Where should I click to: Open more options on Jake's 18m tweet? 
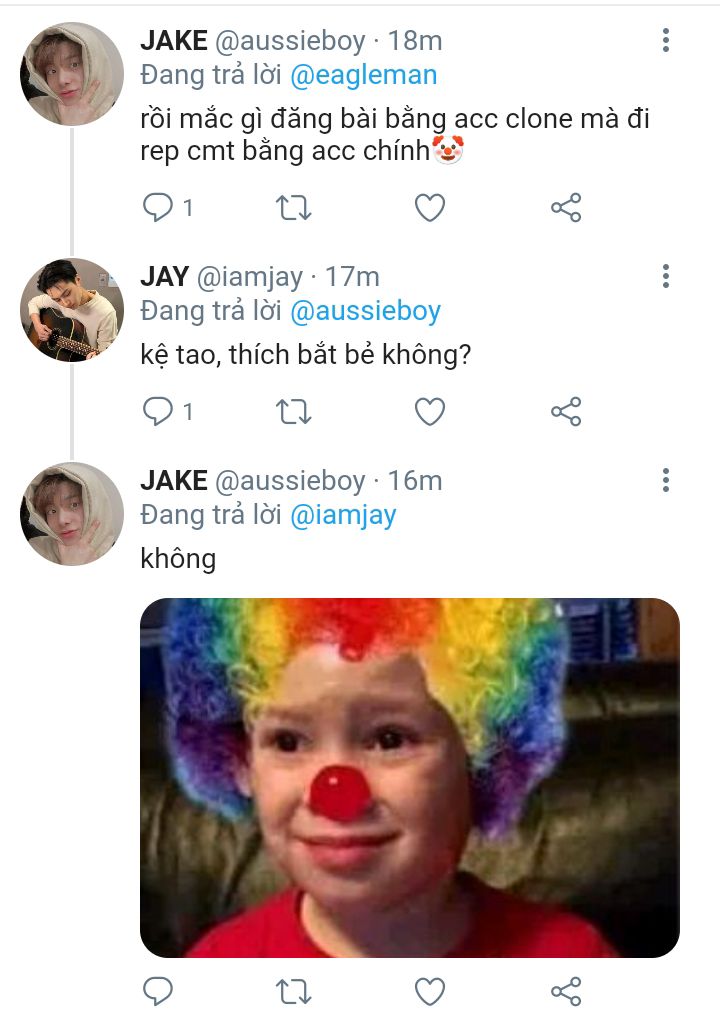pyautogui.click(x=666, y=40)
